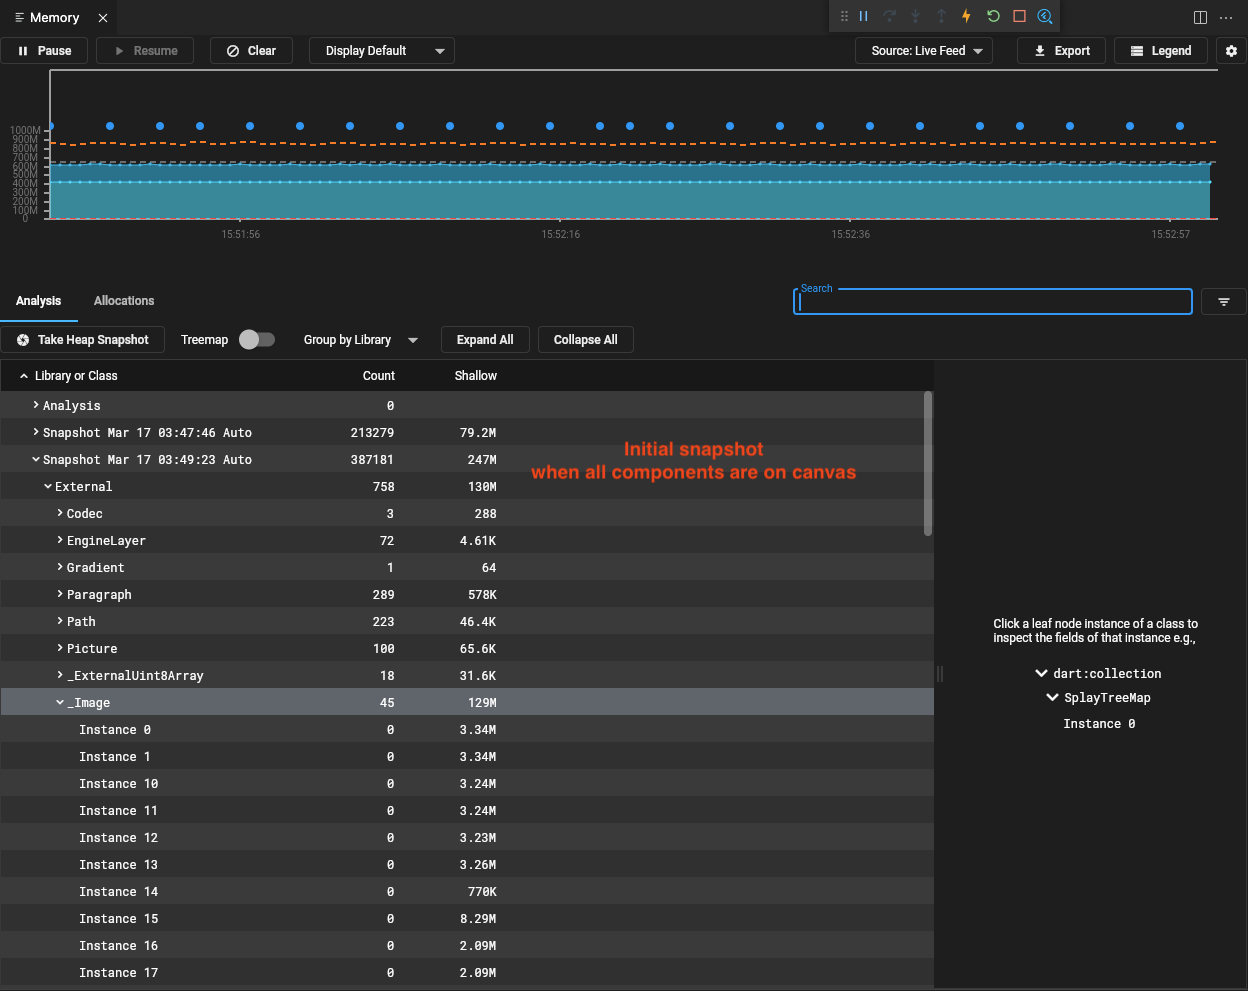Click Expand All
This screenshot has height=991, width=1248.
[x=485, y=340]
